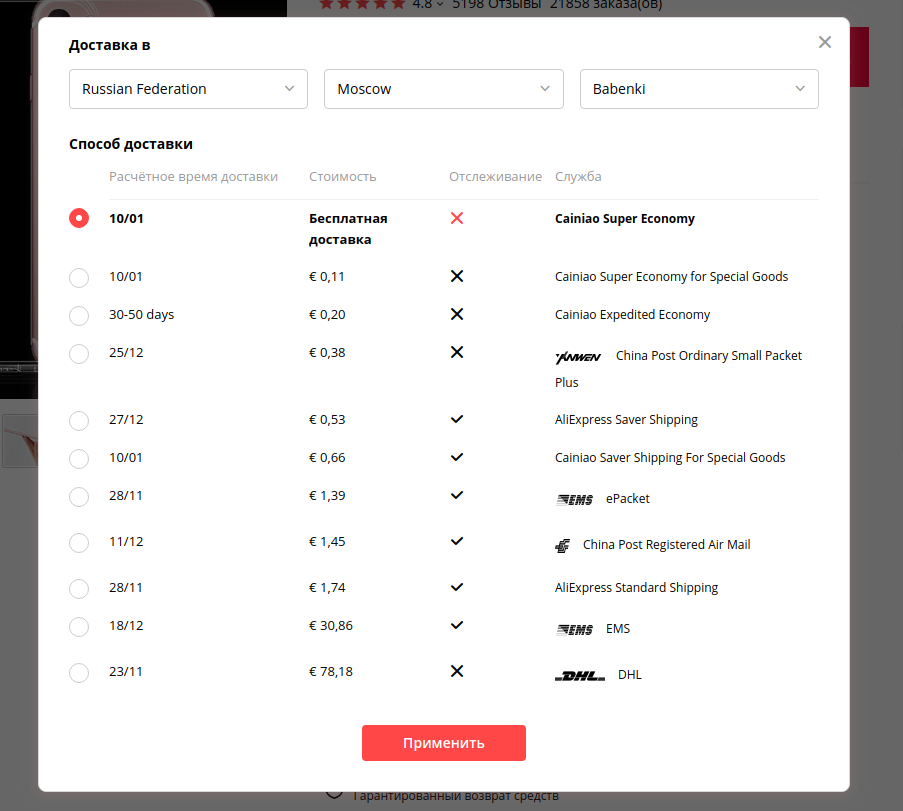Open the Babenki city dropdown
Image resolution: width=903 pixels, height=811 pixels.
(699, 89)
